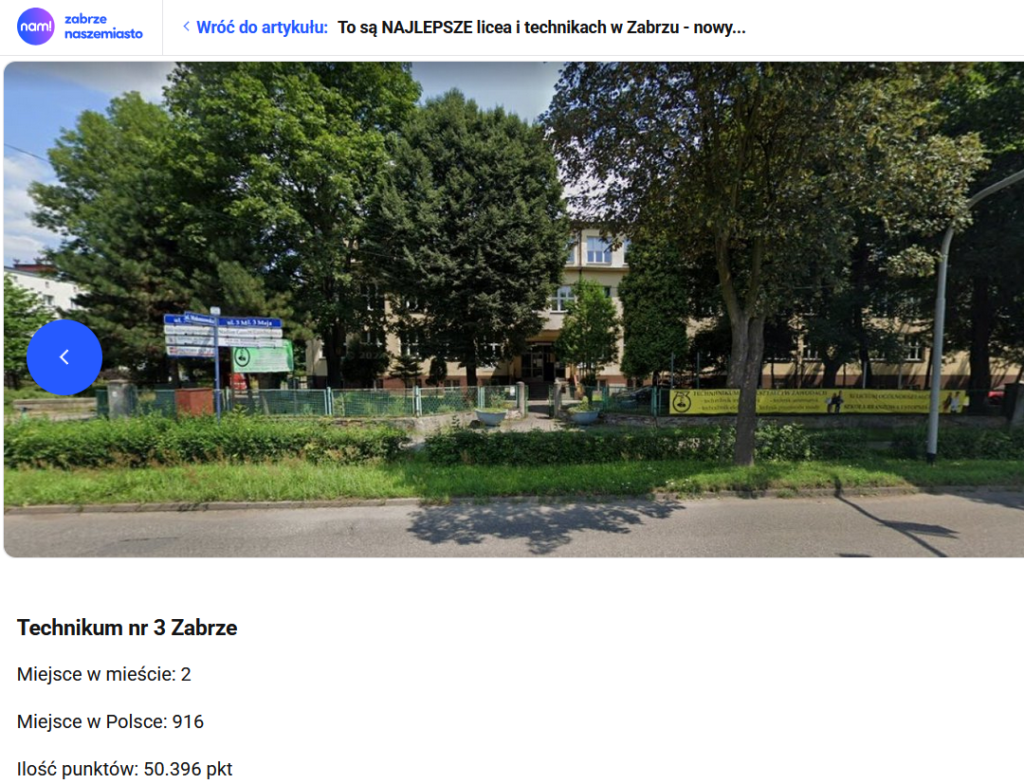Click the Ilość punktów: 50.396 pkt line
The image size is (1024, 784).
[125, 769]
